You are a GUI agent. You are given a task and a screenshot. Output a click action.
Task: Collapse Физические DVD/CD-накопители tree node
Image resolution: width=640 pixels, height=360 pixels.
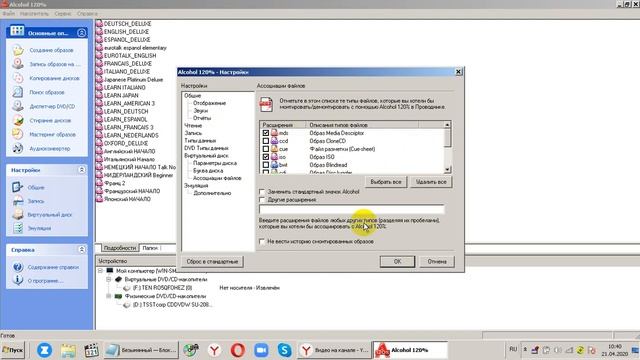coord(109,296)
